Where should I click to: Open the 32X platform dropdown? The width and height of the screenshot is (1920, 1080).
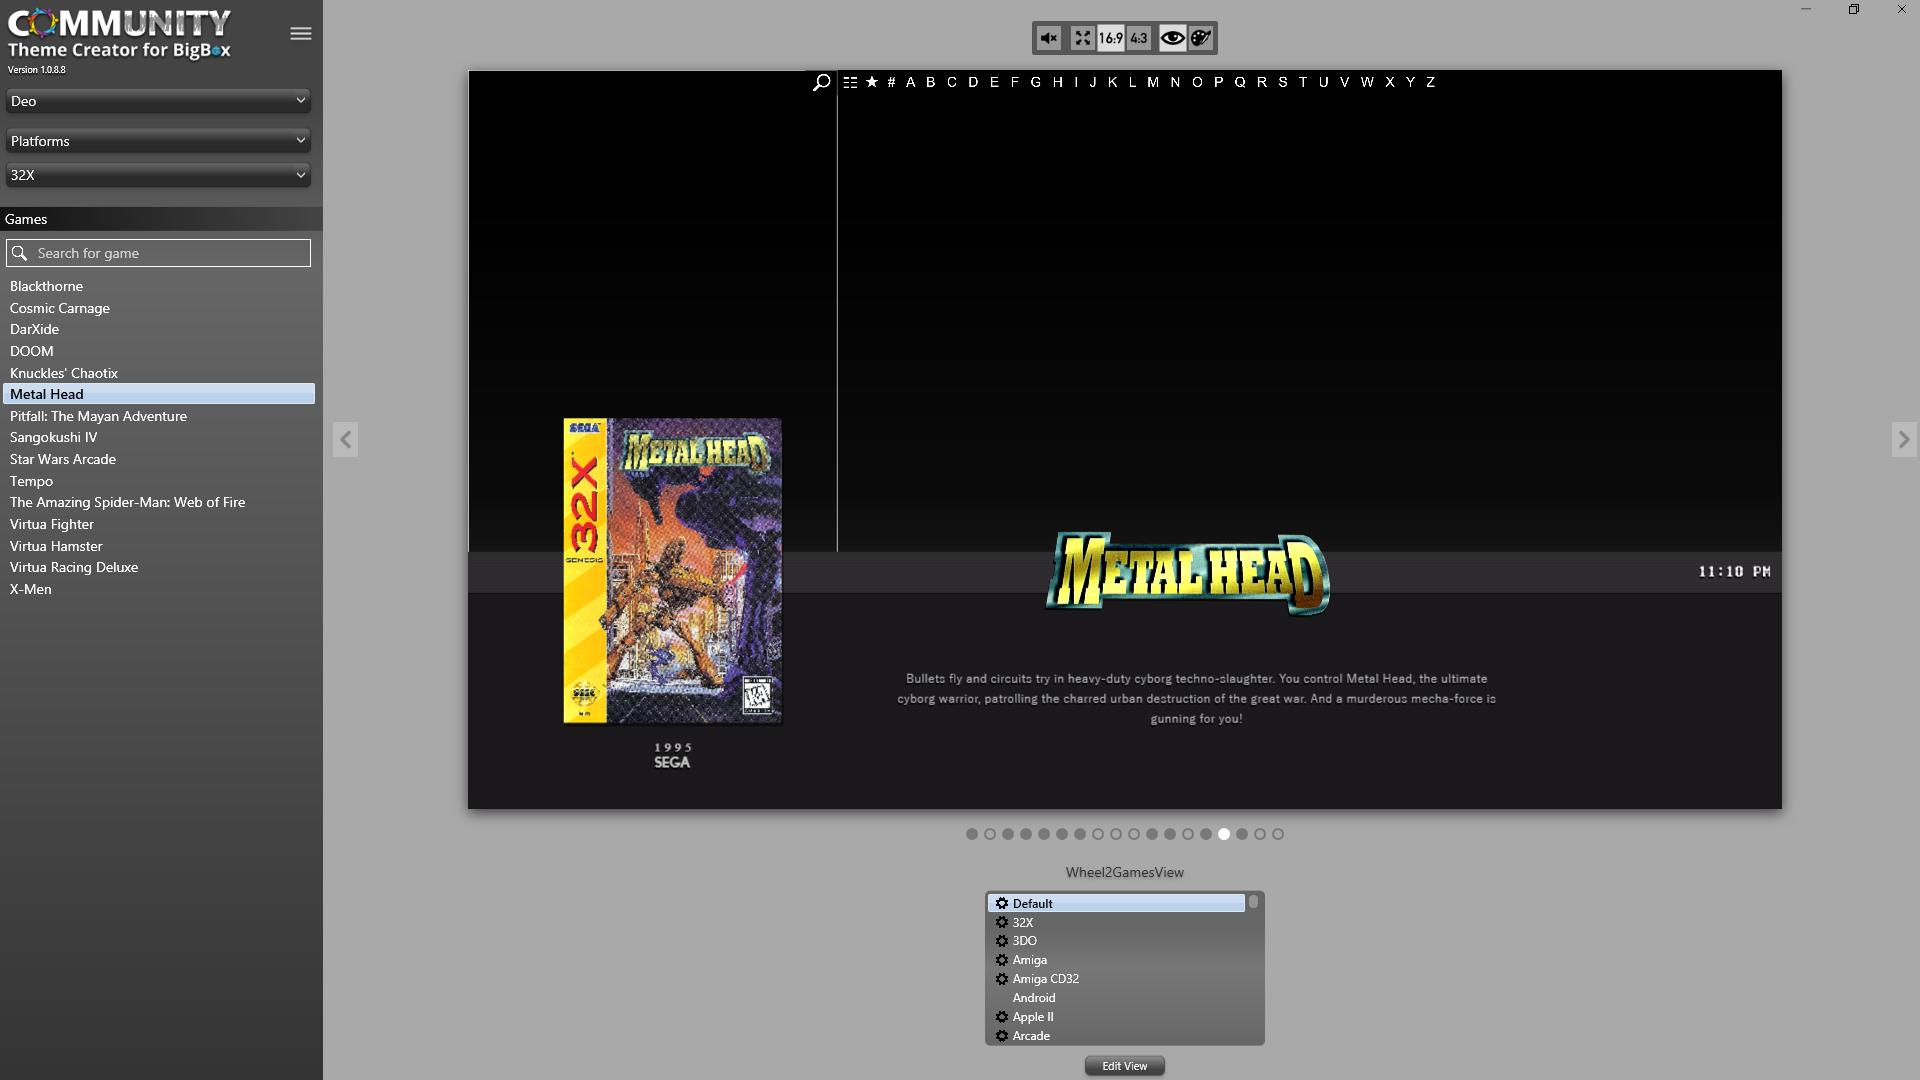pos(158,175)
